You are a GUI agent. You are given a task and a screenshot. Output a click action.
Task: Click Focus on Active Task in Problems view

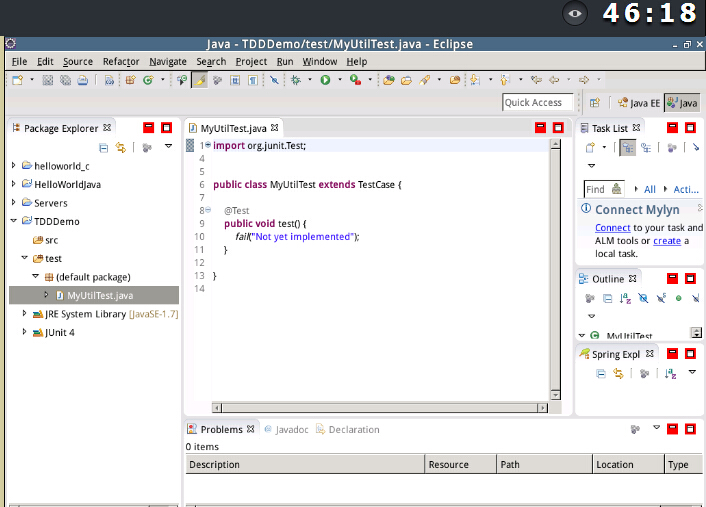(x=635, y=429)
